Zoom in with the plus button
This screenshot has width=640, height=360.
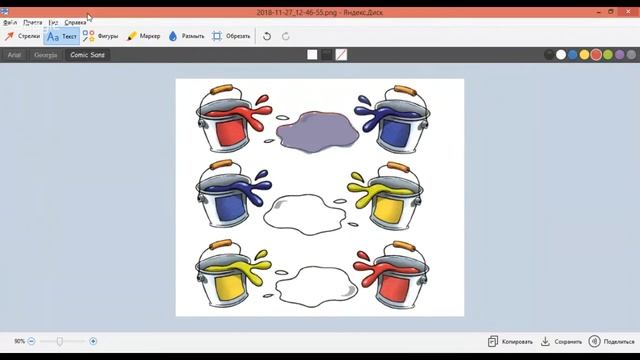tap(93, 341)
